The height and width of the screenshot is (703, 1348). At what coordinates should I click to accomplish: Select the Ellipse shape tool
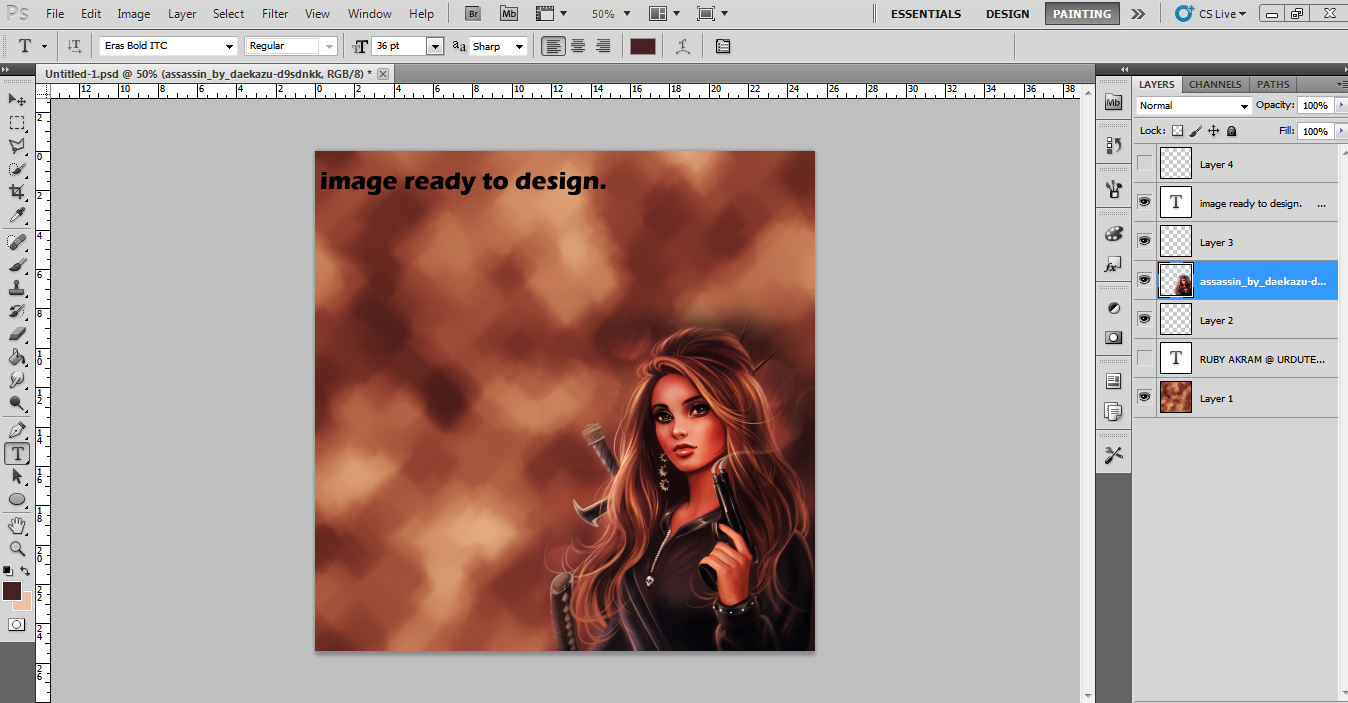[x=17, y=499]
